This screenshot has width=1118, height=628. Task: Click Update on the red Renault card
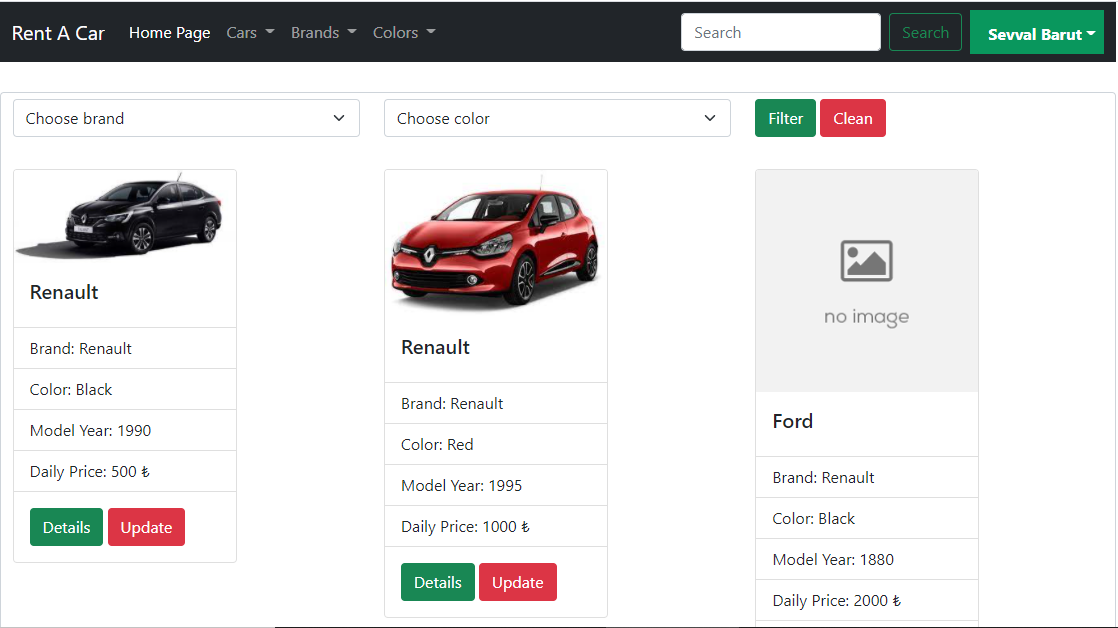click(x=517, y=582)
